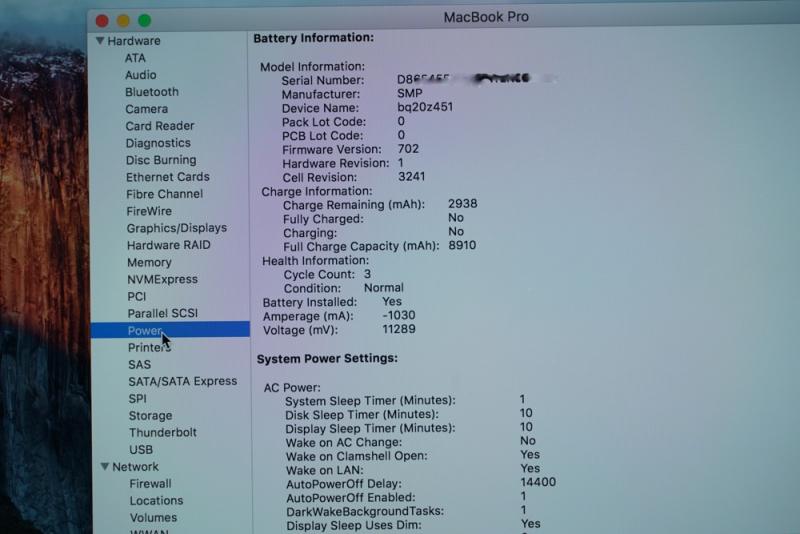Select Volumes under Network

click(x=153, y=518)
